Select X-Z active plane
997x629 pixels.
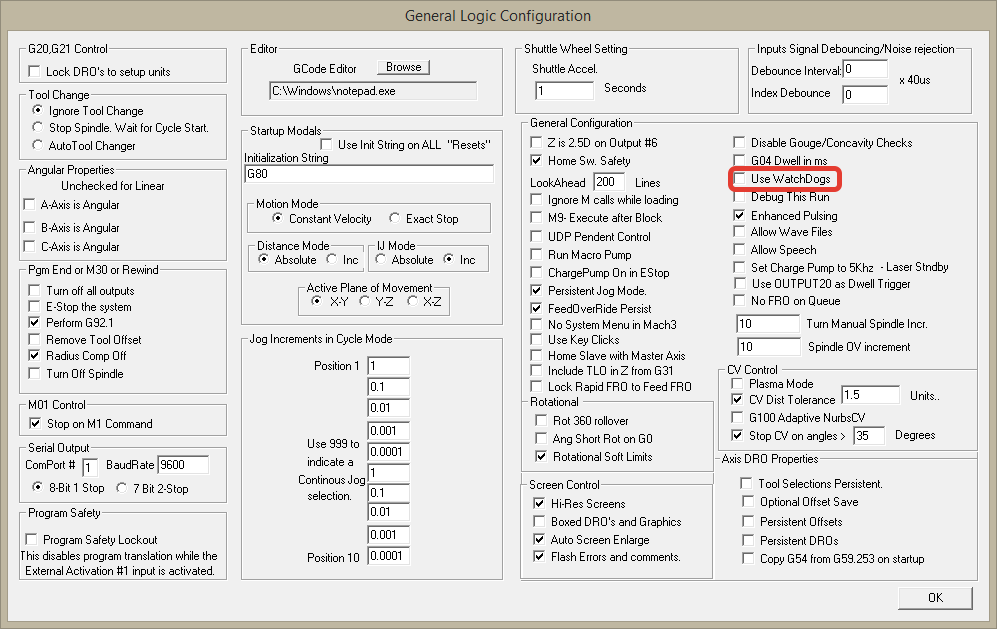(412, 301)
